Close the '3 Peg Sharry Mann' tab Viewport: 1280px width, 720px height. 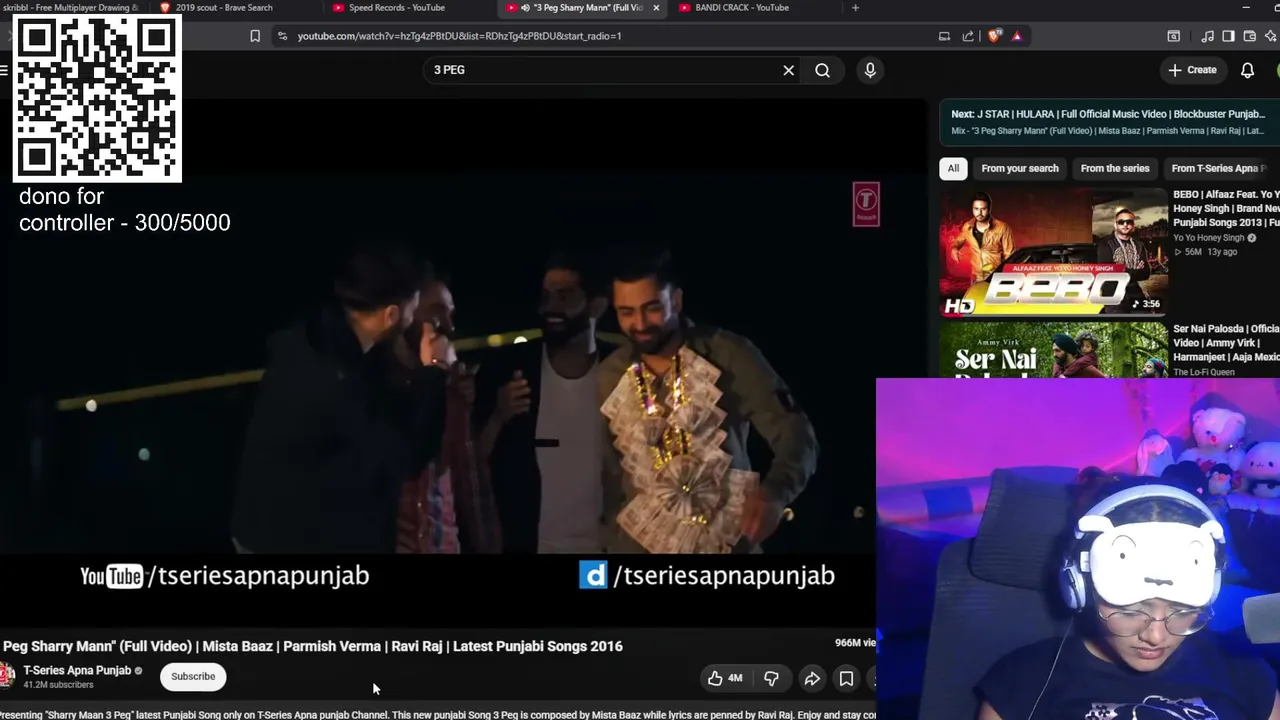[x=656, y=8]
